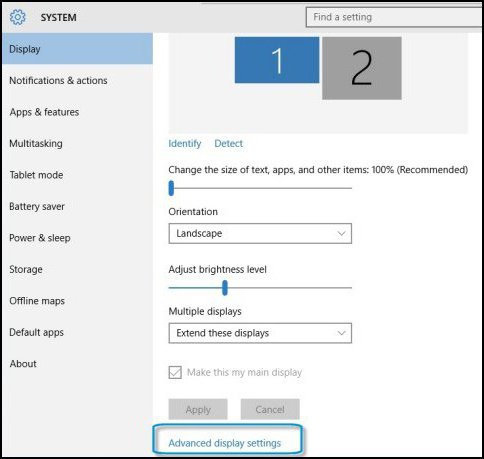Click the text size scaling slider handle

[x=171, y=188]
